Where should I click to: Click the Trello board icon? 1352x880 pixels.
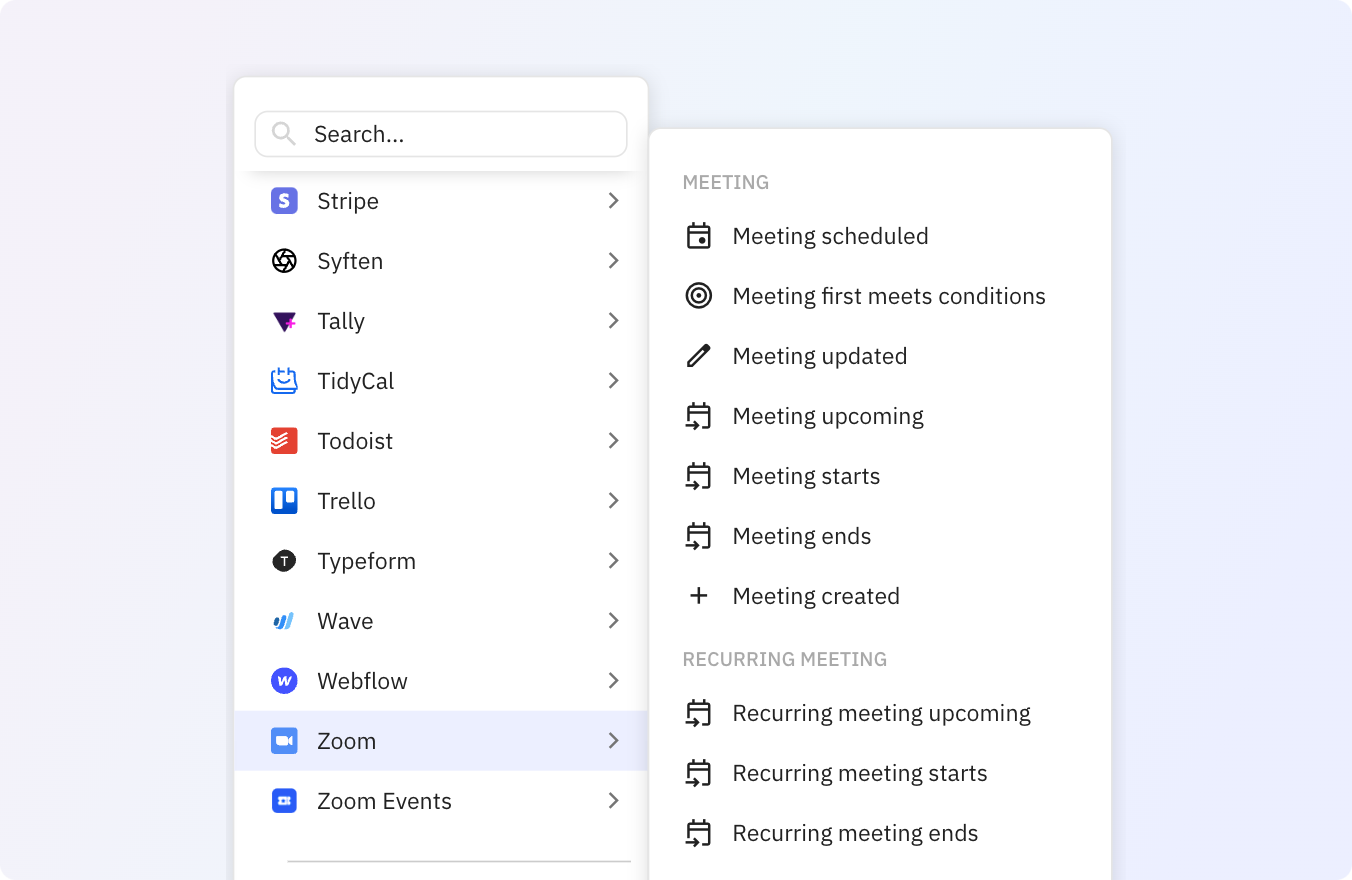point(284,501)
